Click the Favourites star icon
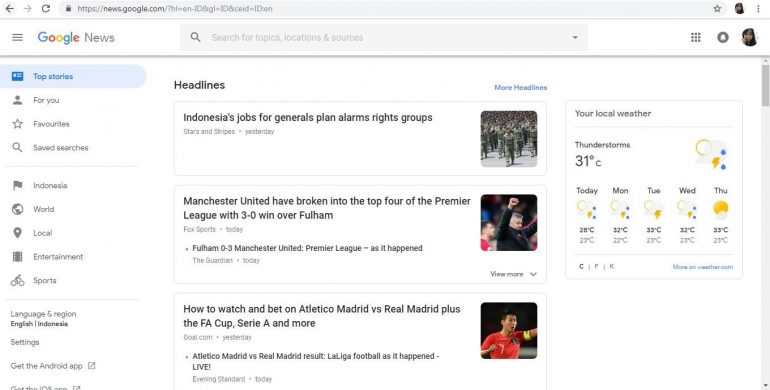Viewport: 770px width, 390px height. (x=18, y=124)
